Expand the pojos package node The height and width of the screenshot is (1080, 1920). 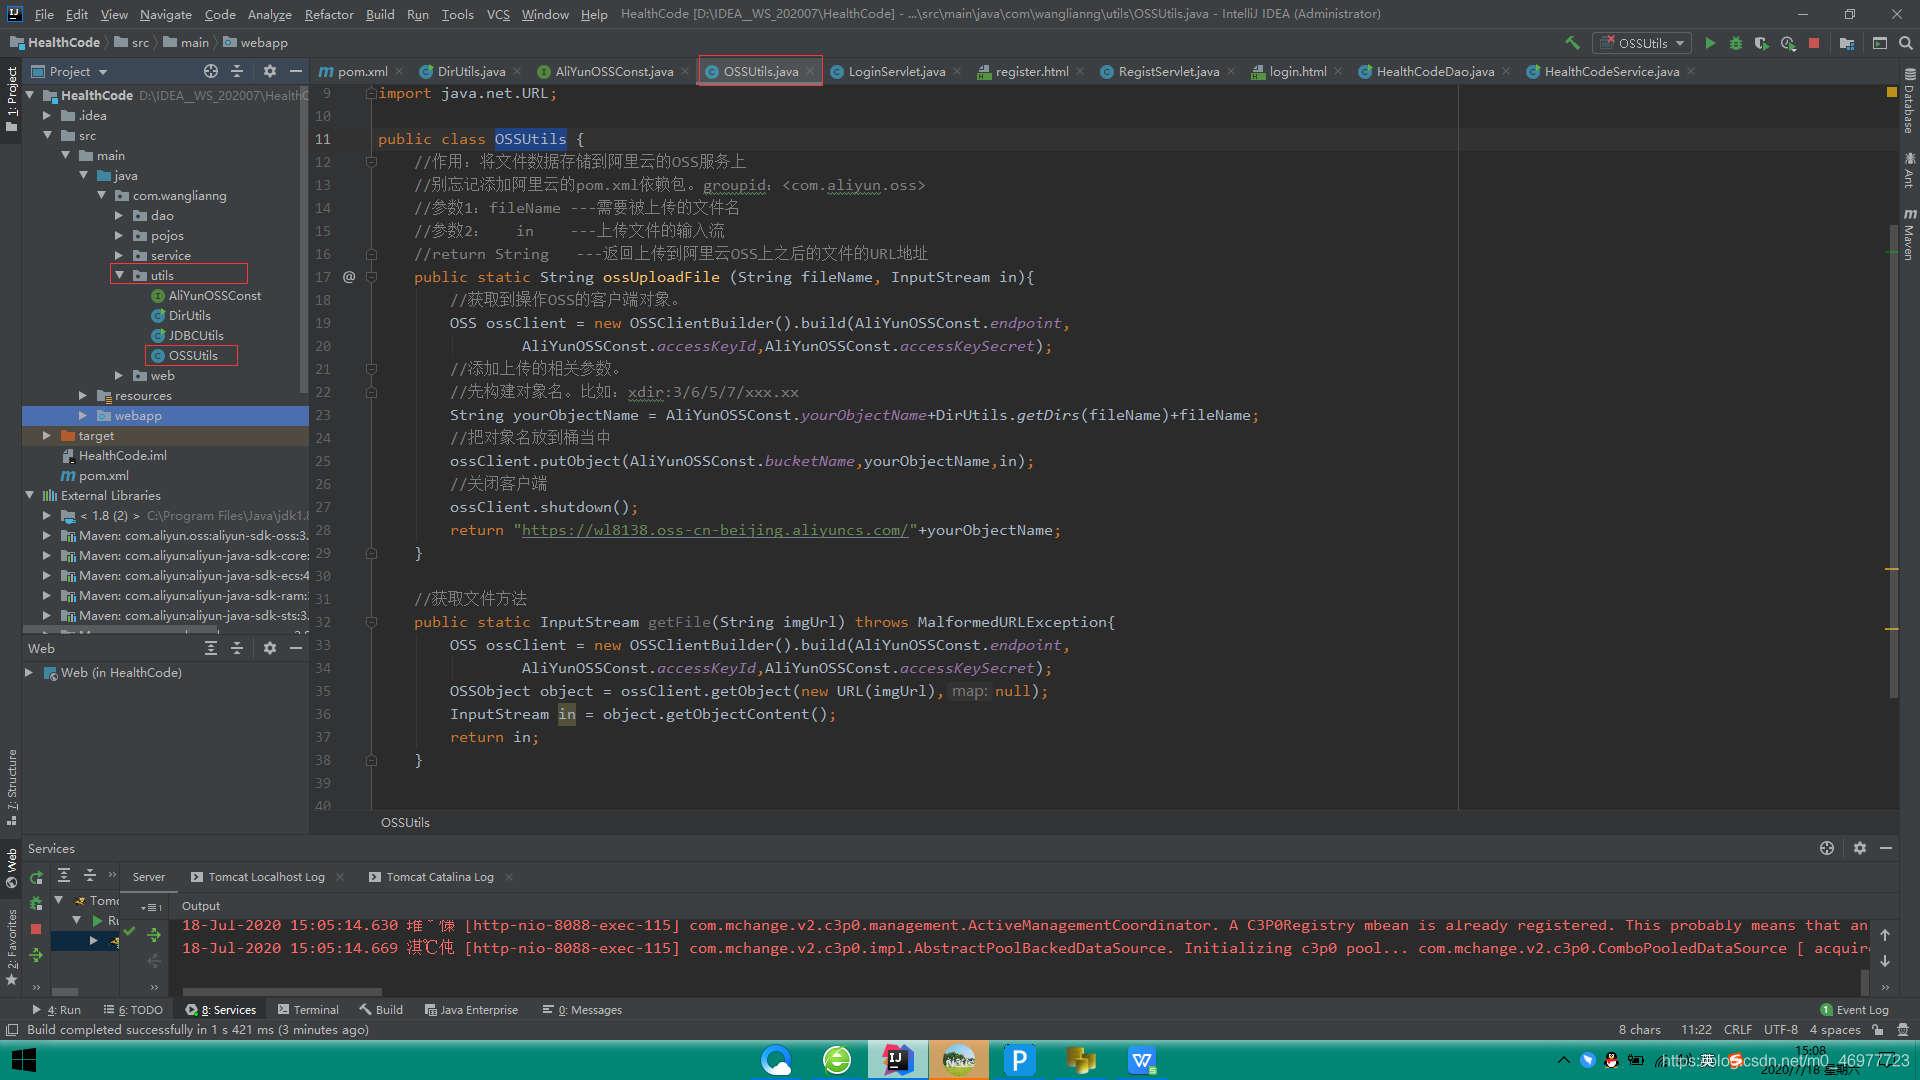(x=119, y=235)
